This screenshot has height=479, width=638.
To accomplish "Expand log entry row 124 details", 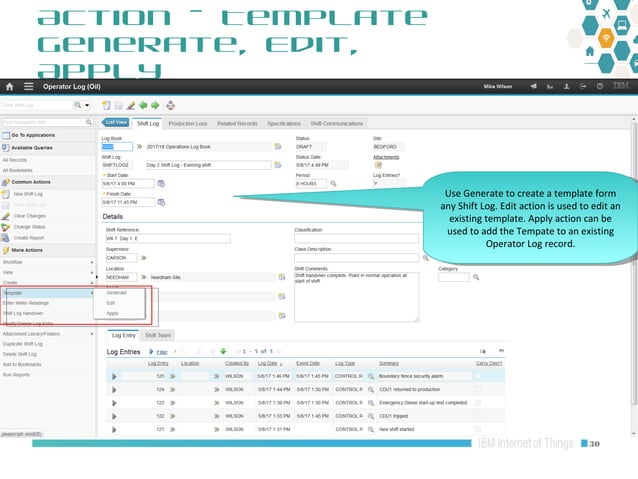I will (114, 390).
